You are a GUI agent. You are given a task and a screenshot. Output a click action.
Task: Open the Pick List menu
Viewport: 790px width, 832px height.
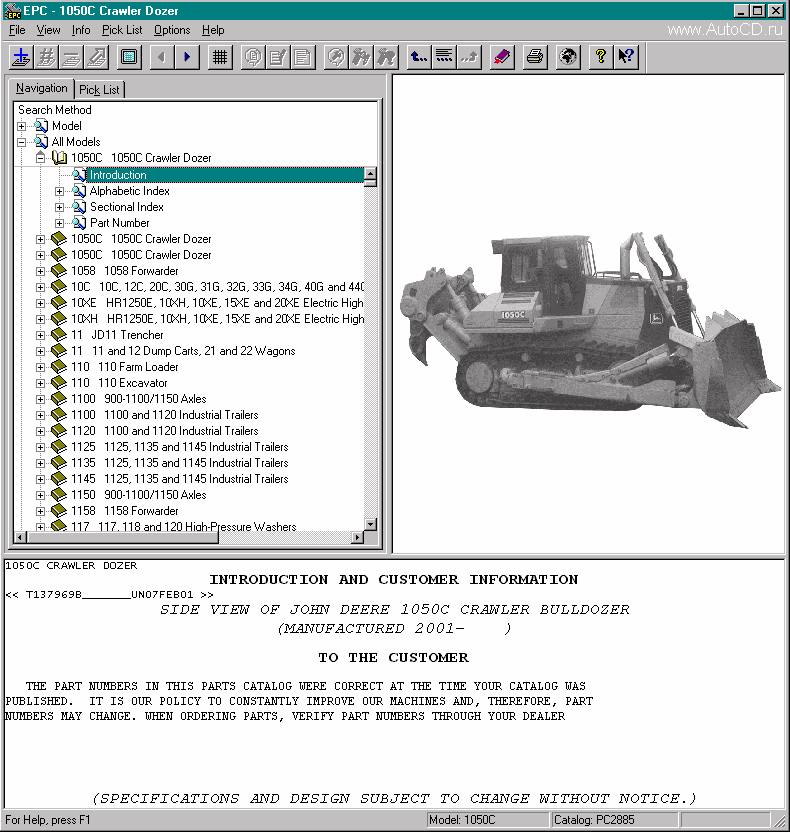(122, 30)
